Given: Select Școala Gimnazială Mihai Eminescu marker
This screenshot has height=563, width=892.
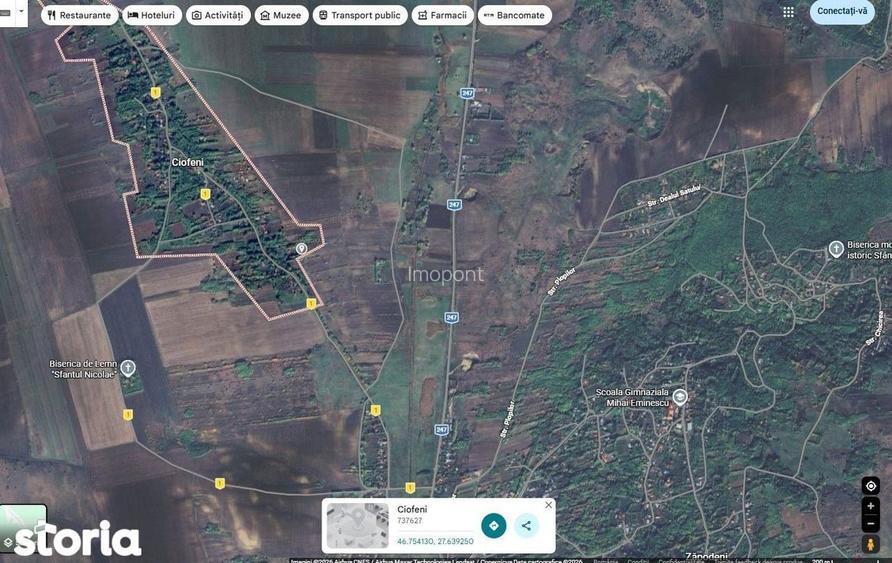Looking at the screenshot, I should click(679, 396).
